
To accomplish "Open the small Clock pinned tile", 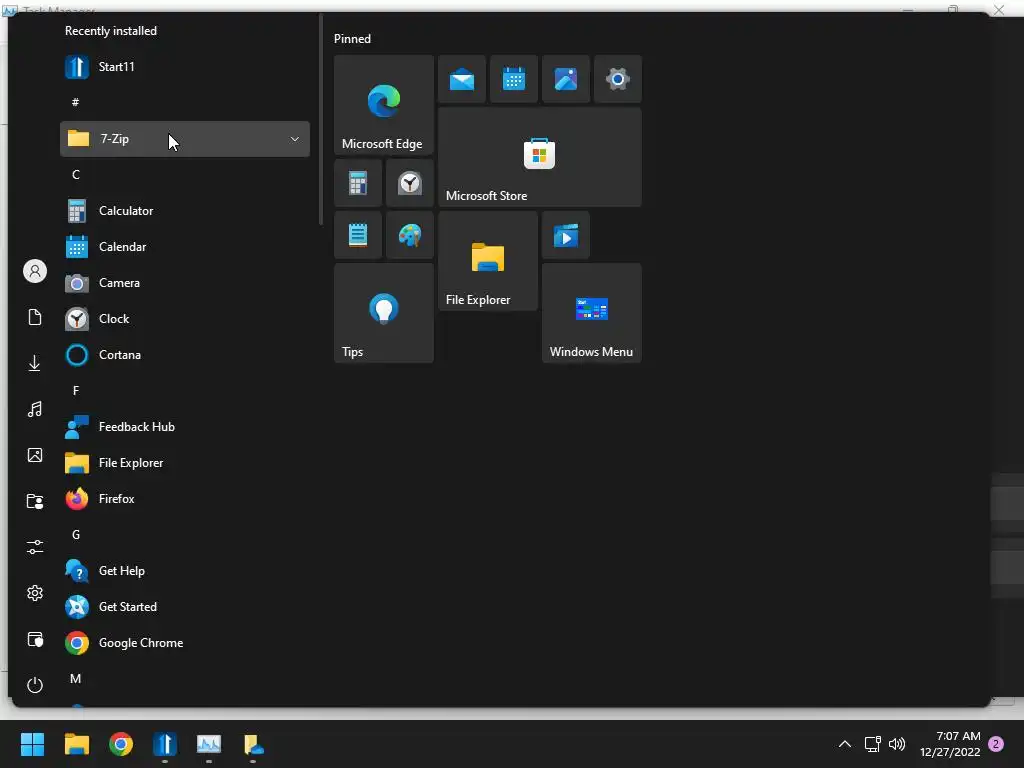I will coord(409,183).
